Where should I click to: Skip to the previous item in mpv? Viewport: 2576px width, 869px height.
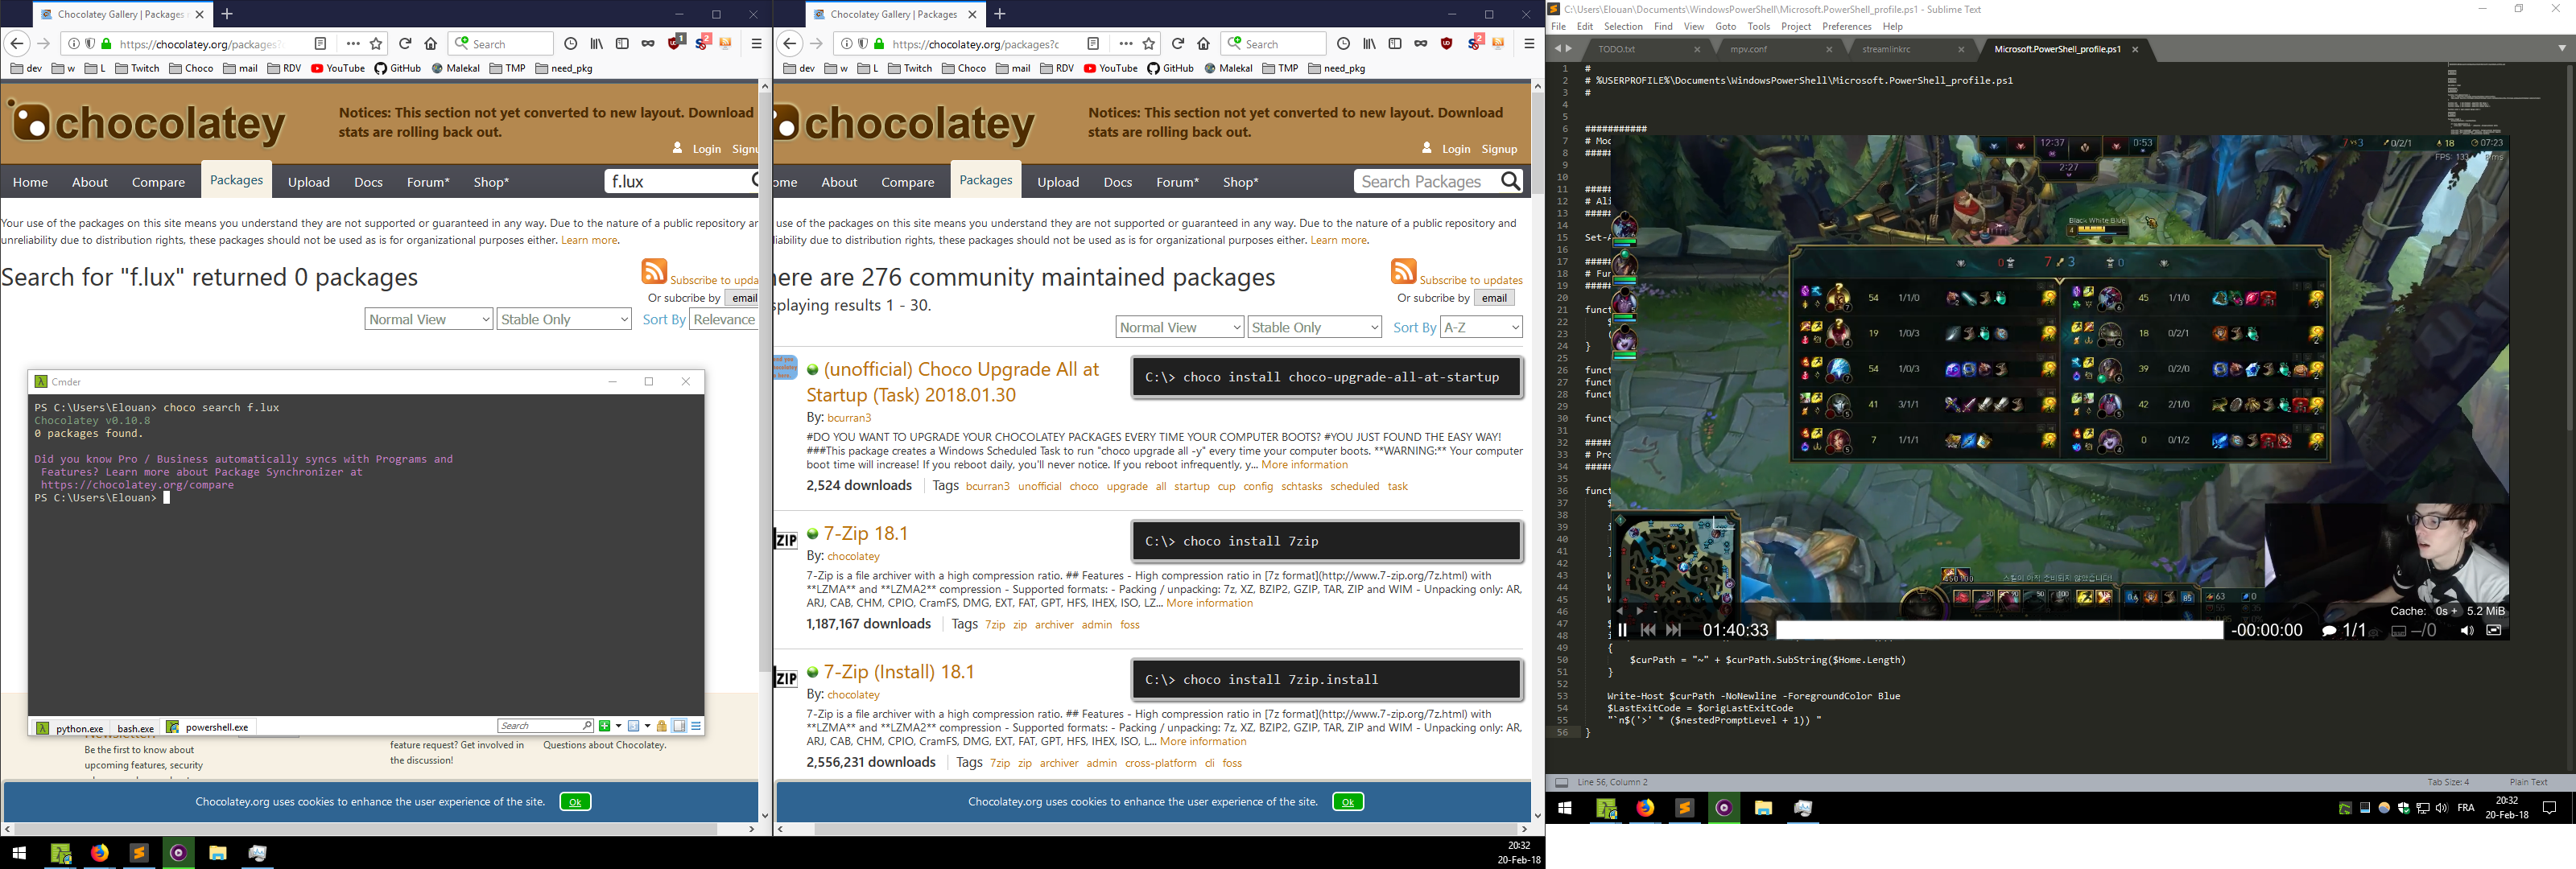pyautogui.click(x=1648, y=630)
